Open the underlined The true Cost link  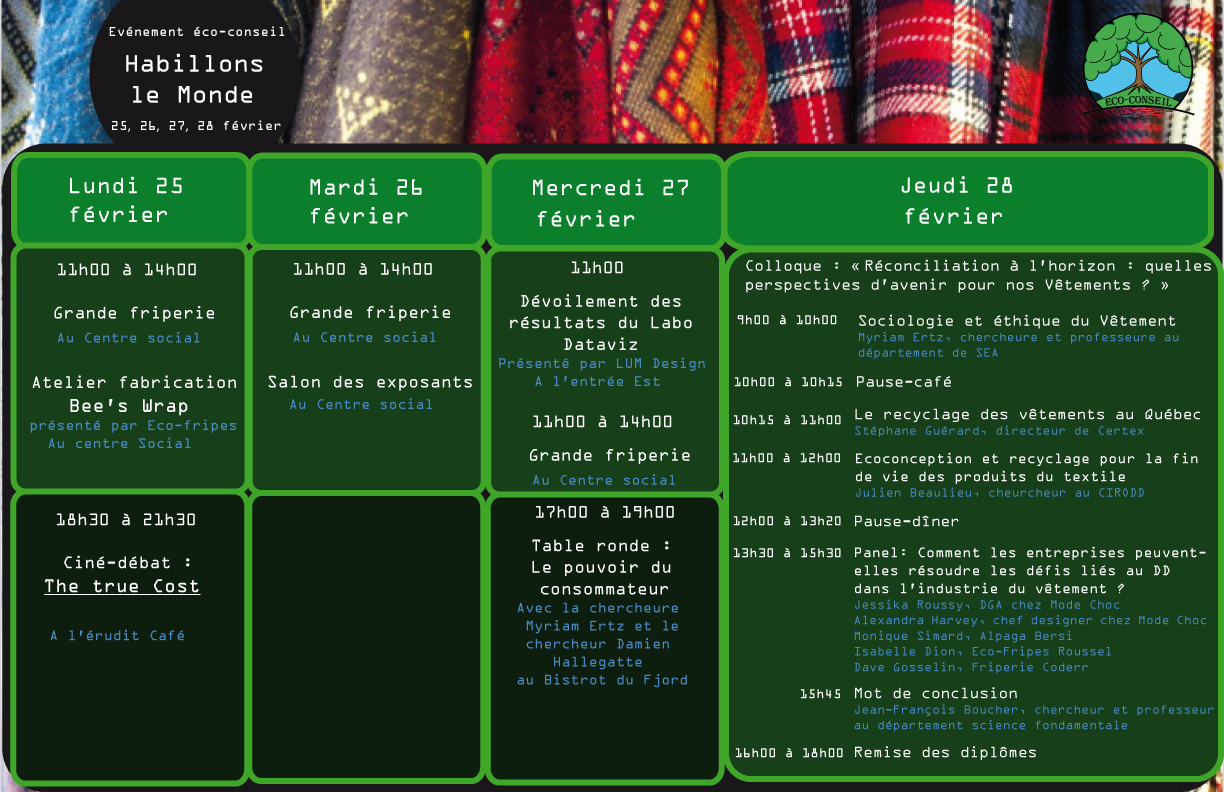(122, 587)
